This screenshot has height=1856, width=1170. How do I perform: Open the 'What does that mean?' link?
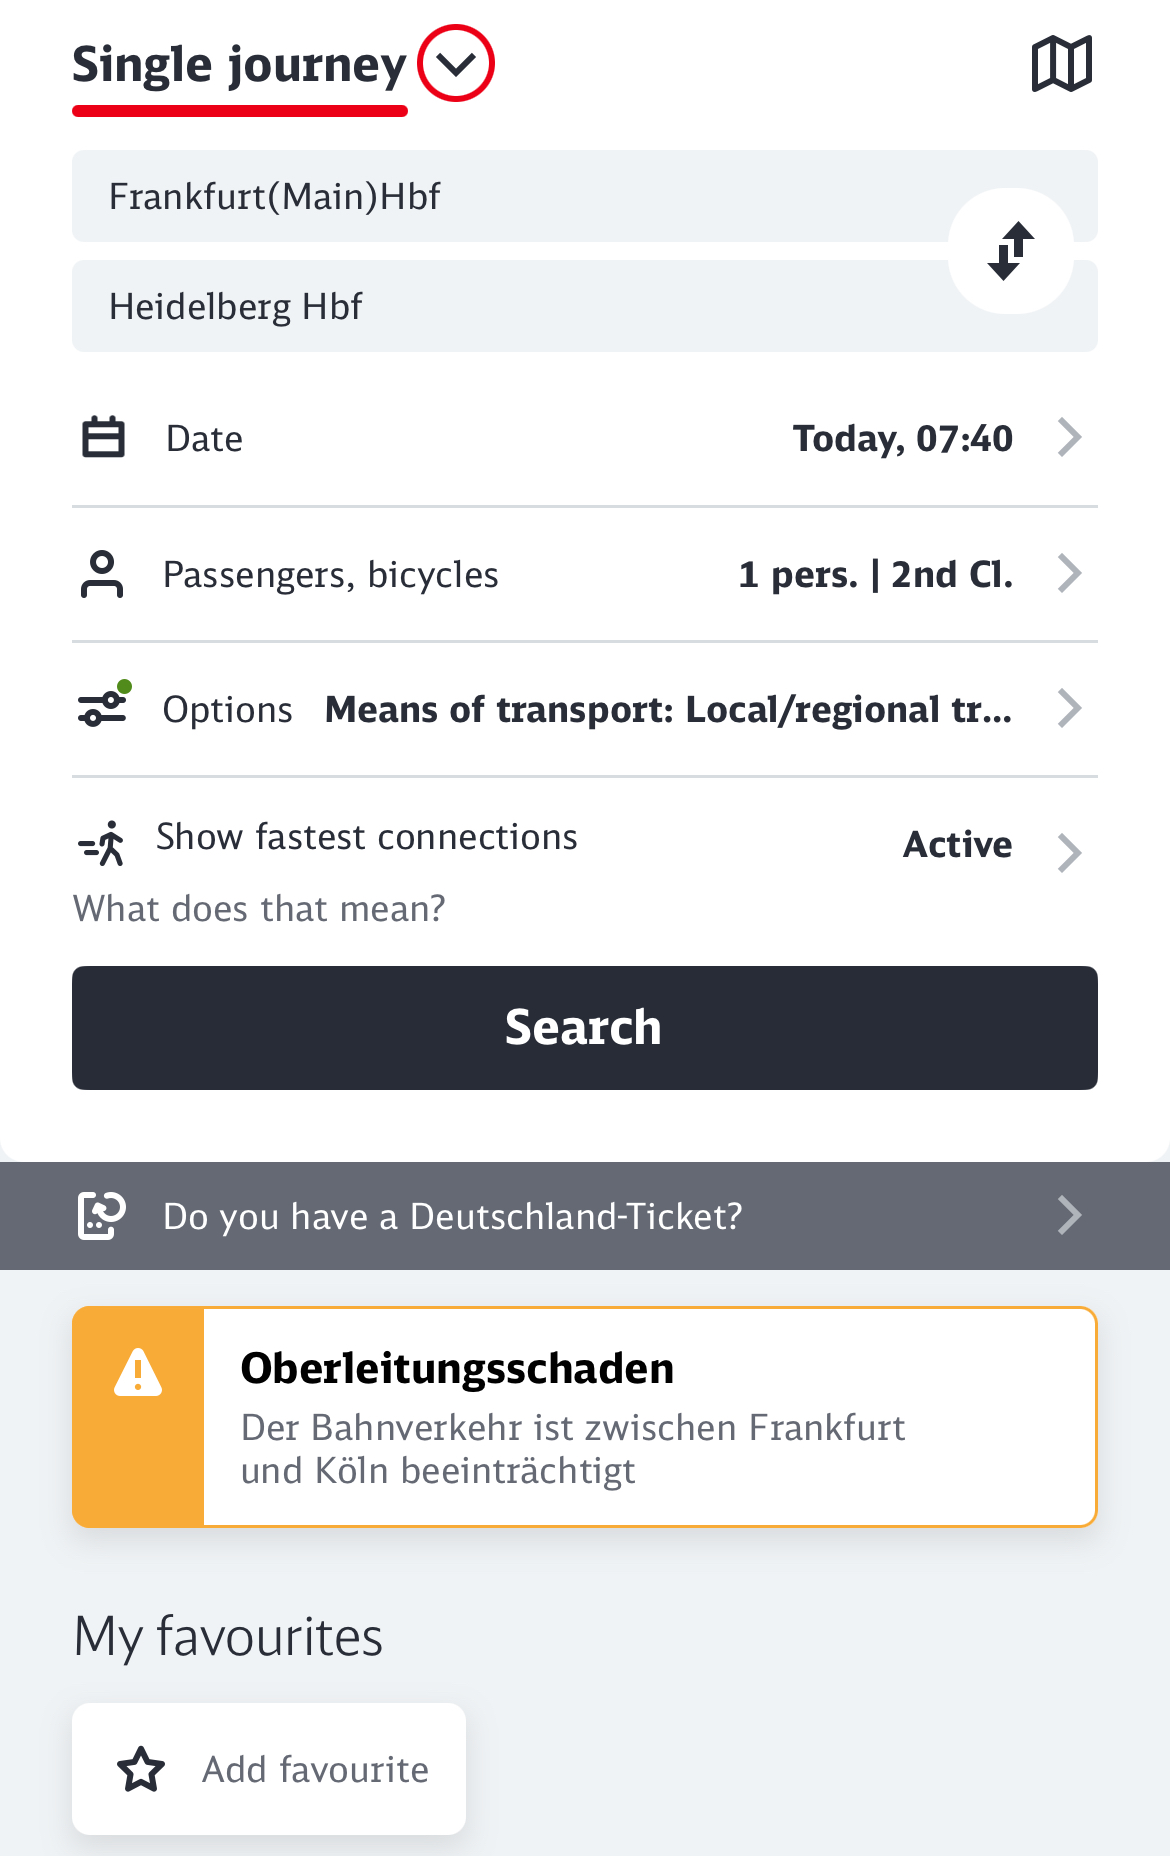click(260, 908)
